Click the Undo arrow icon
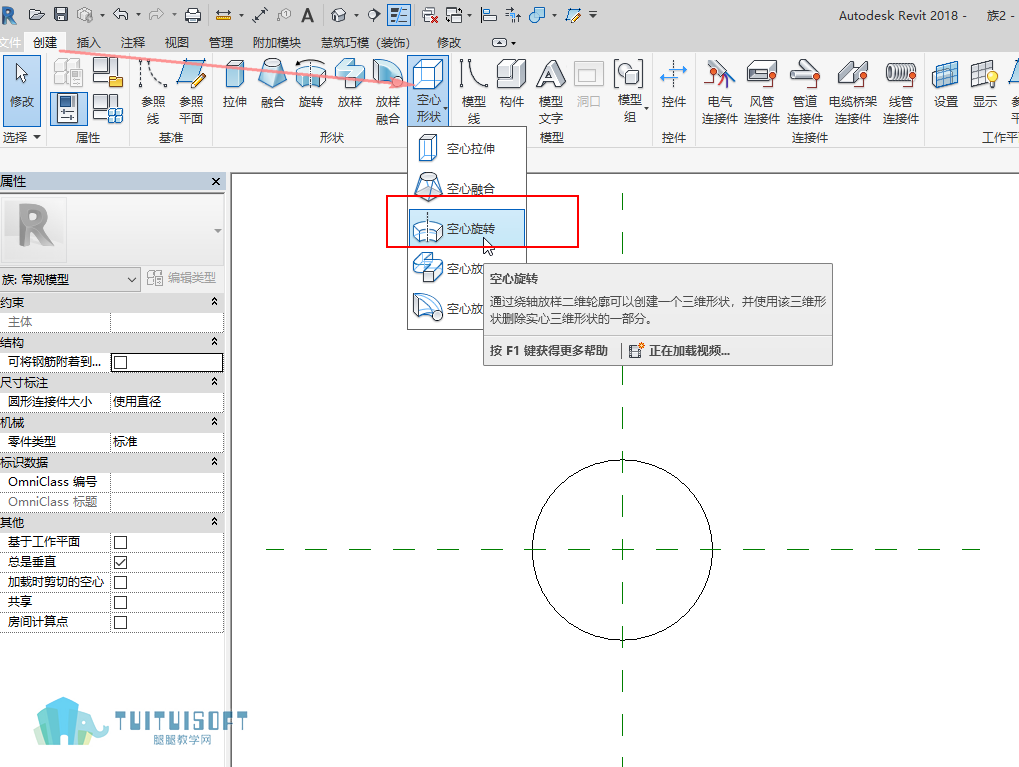Viewport: 1019px width, 767px height. pos(121,14)
